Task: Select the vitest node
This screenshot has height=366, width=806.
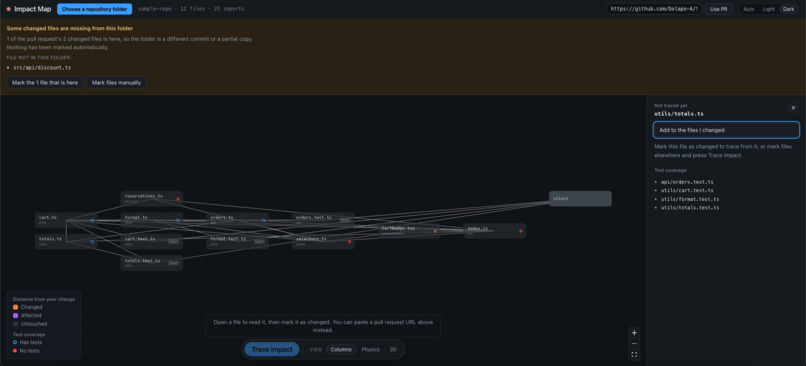Action: pyautogui.click(x=580, y=198)
